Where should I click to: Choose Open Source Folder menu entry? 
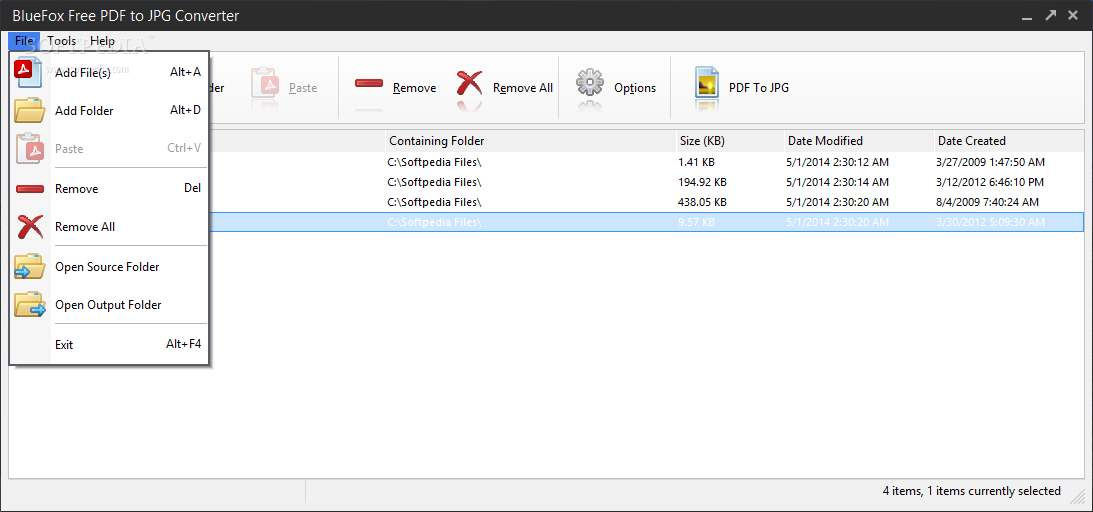pyautogui.click(x=109, y=267)
